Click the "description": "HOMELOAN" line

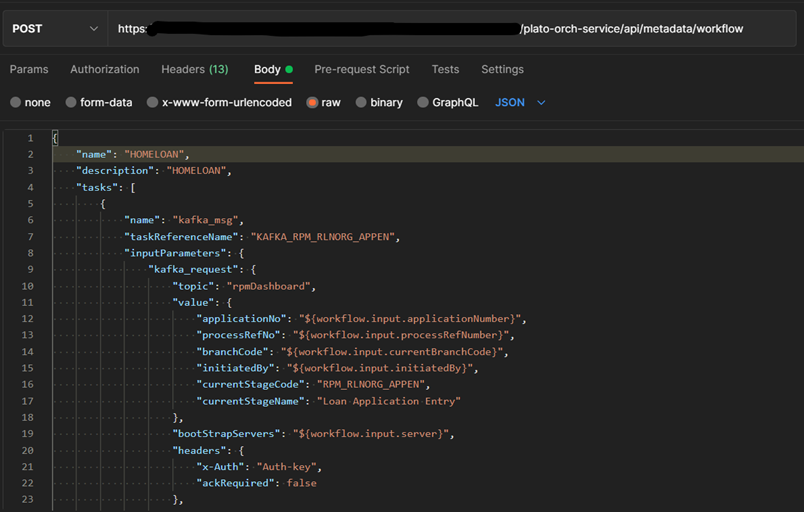coord(153,171)
